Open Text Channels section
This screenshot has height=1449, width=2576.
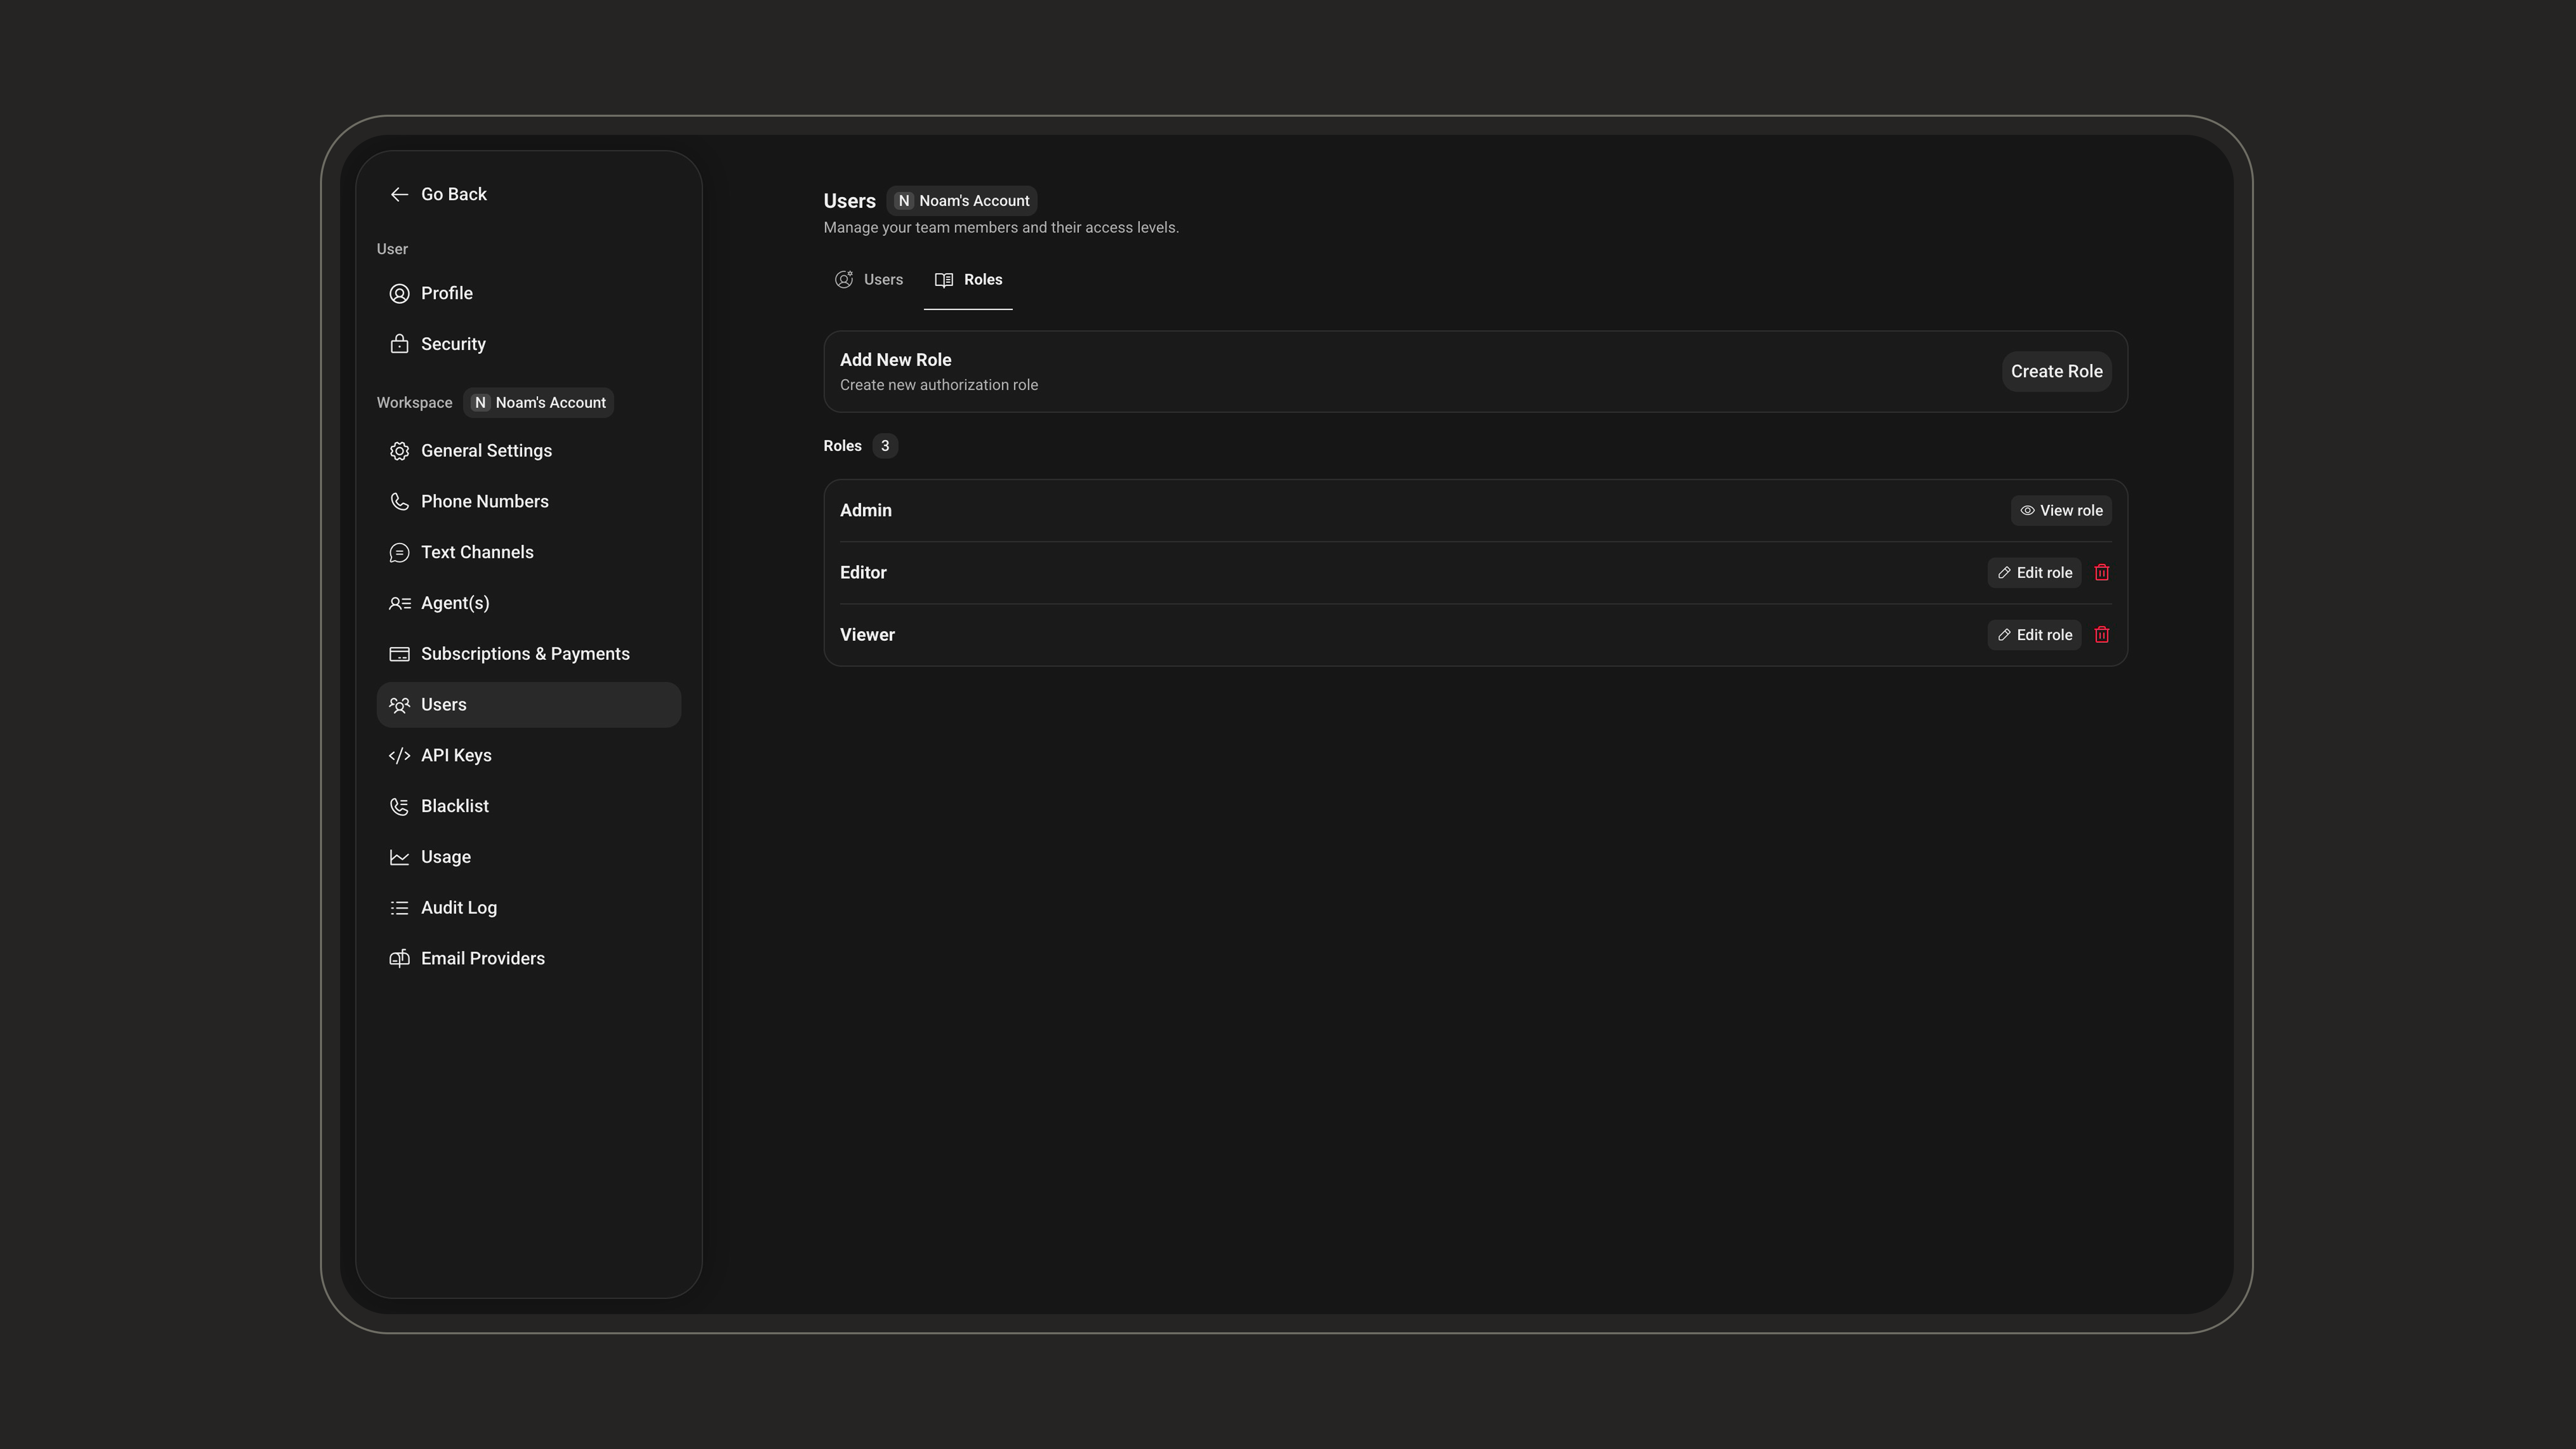click(528, 553)
